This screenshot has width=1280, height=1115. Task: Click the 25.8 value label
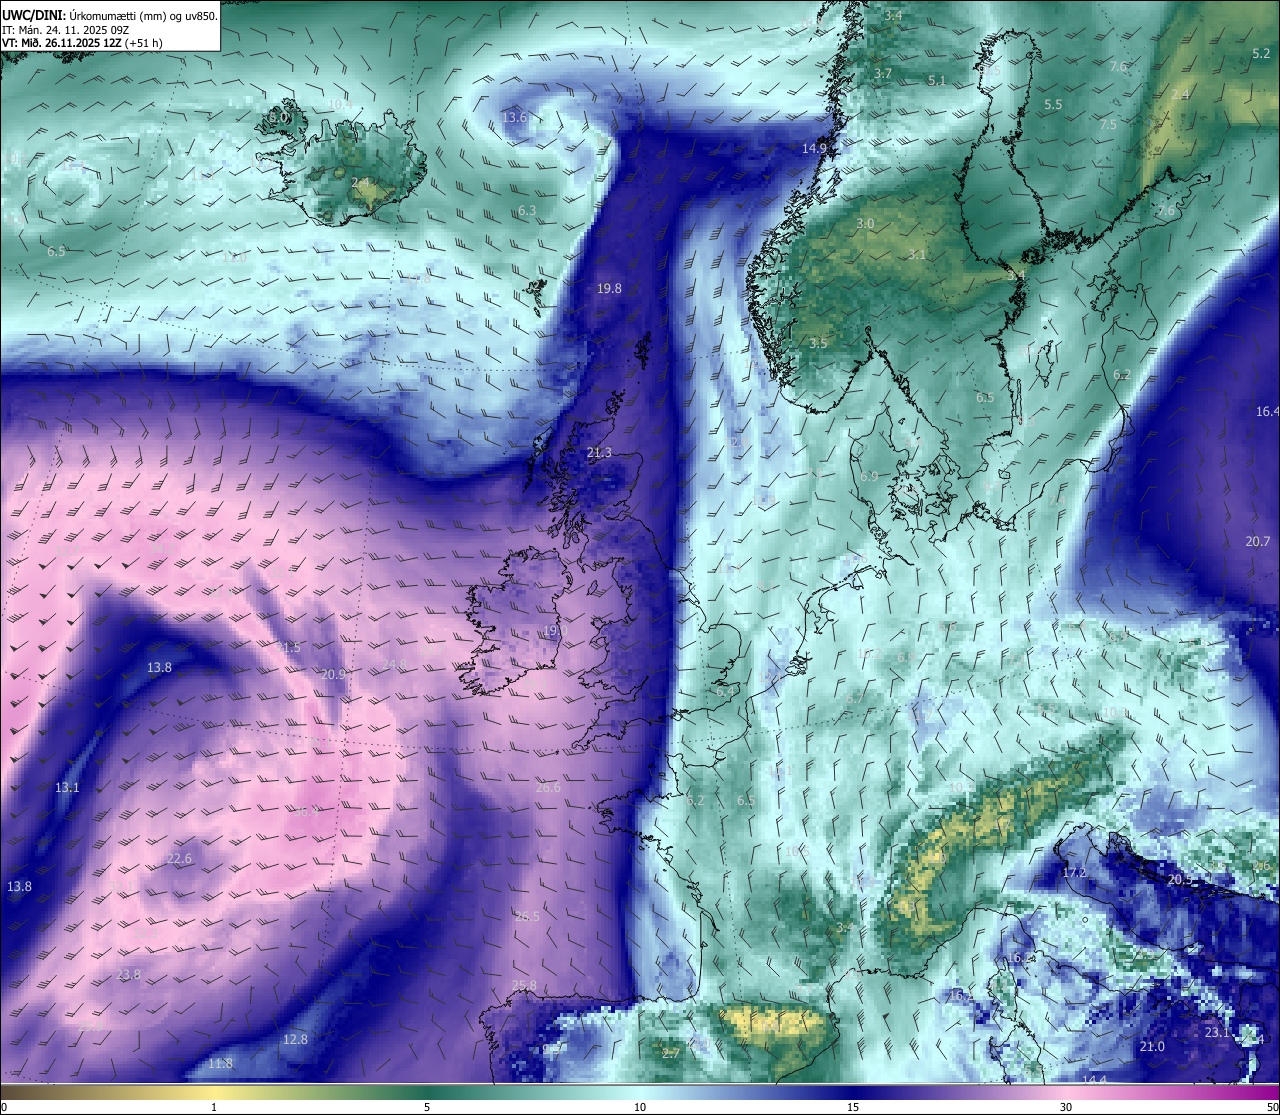click(524, 985)
